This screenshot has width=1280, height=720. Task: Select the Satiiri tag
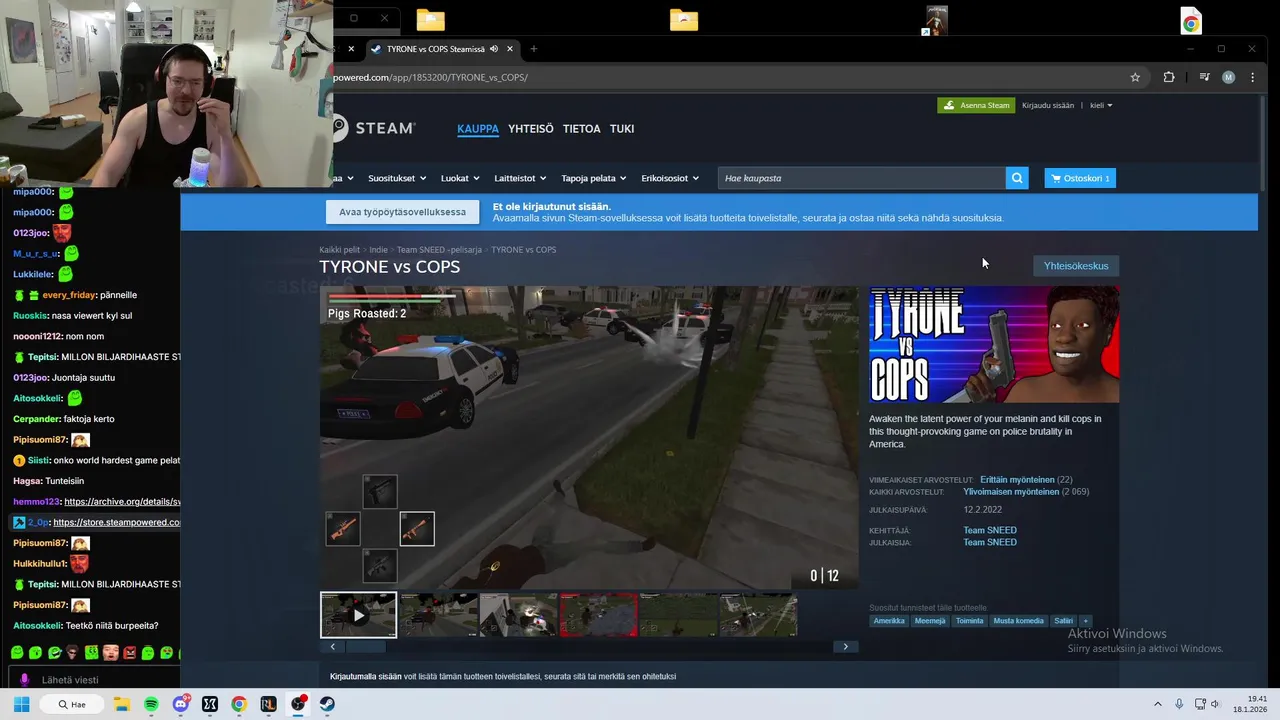[1063, 621]
